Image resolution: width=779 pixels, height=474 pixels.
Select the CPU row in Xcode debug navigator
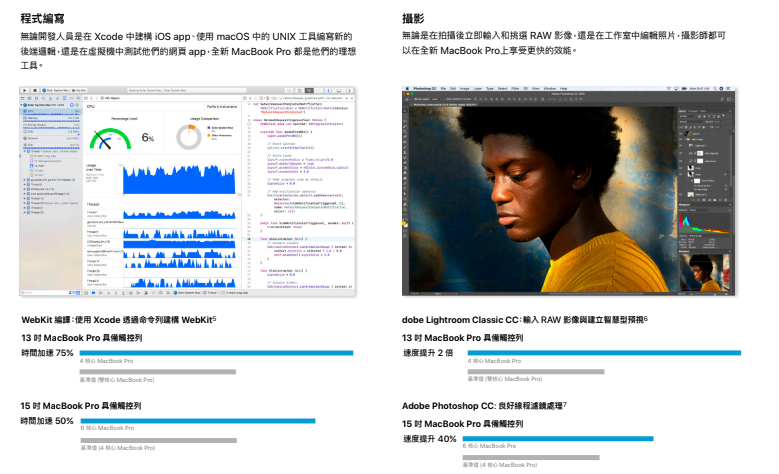[51, 111]
